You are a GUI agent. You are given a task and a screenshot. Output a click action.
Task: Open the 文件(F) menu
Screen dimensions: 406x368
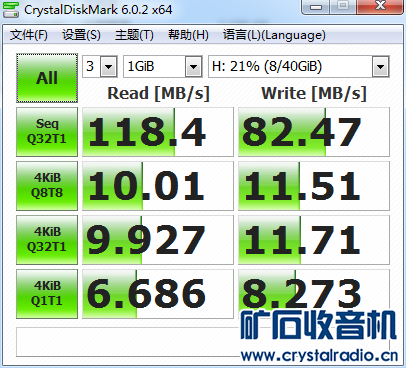pos(29,35)
